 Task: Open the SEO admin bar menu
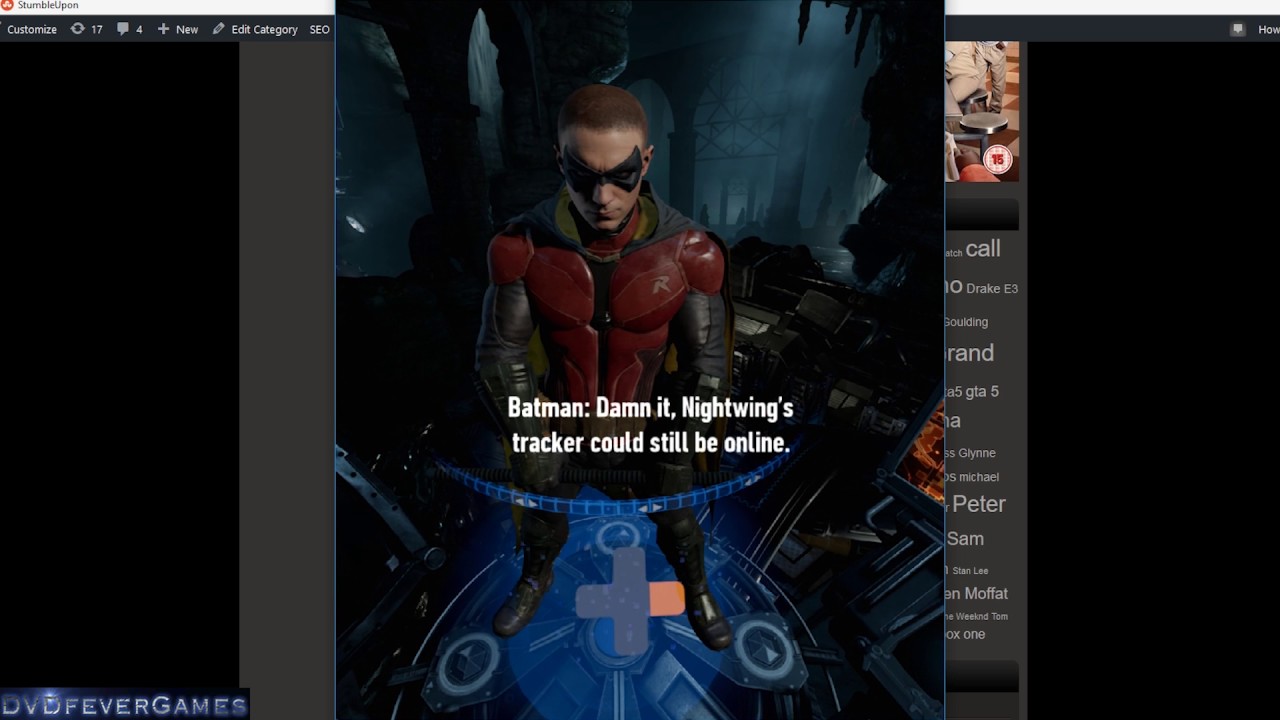(319, 29)
